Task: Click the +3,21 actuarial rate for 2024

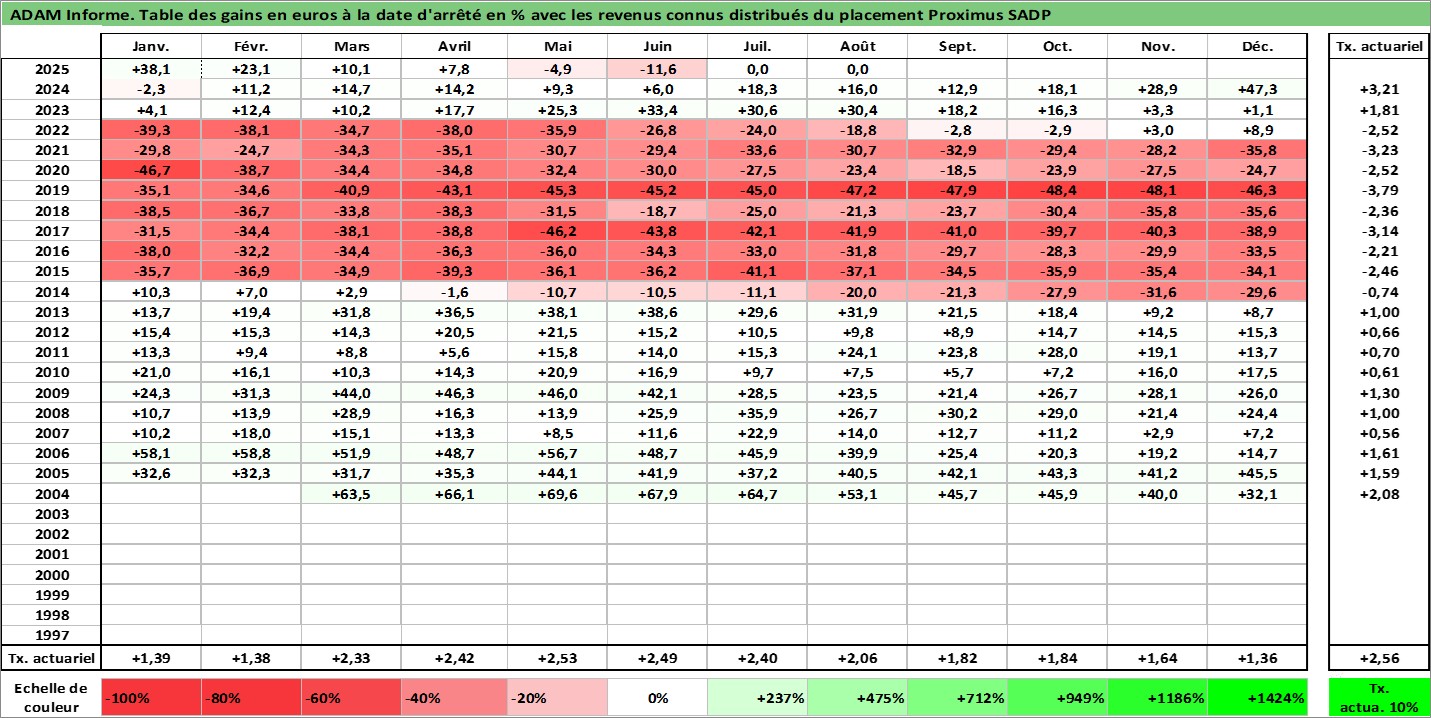Action: click(x=1379, y=90)
